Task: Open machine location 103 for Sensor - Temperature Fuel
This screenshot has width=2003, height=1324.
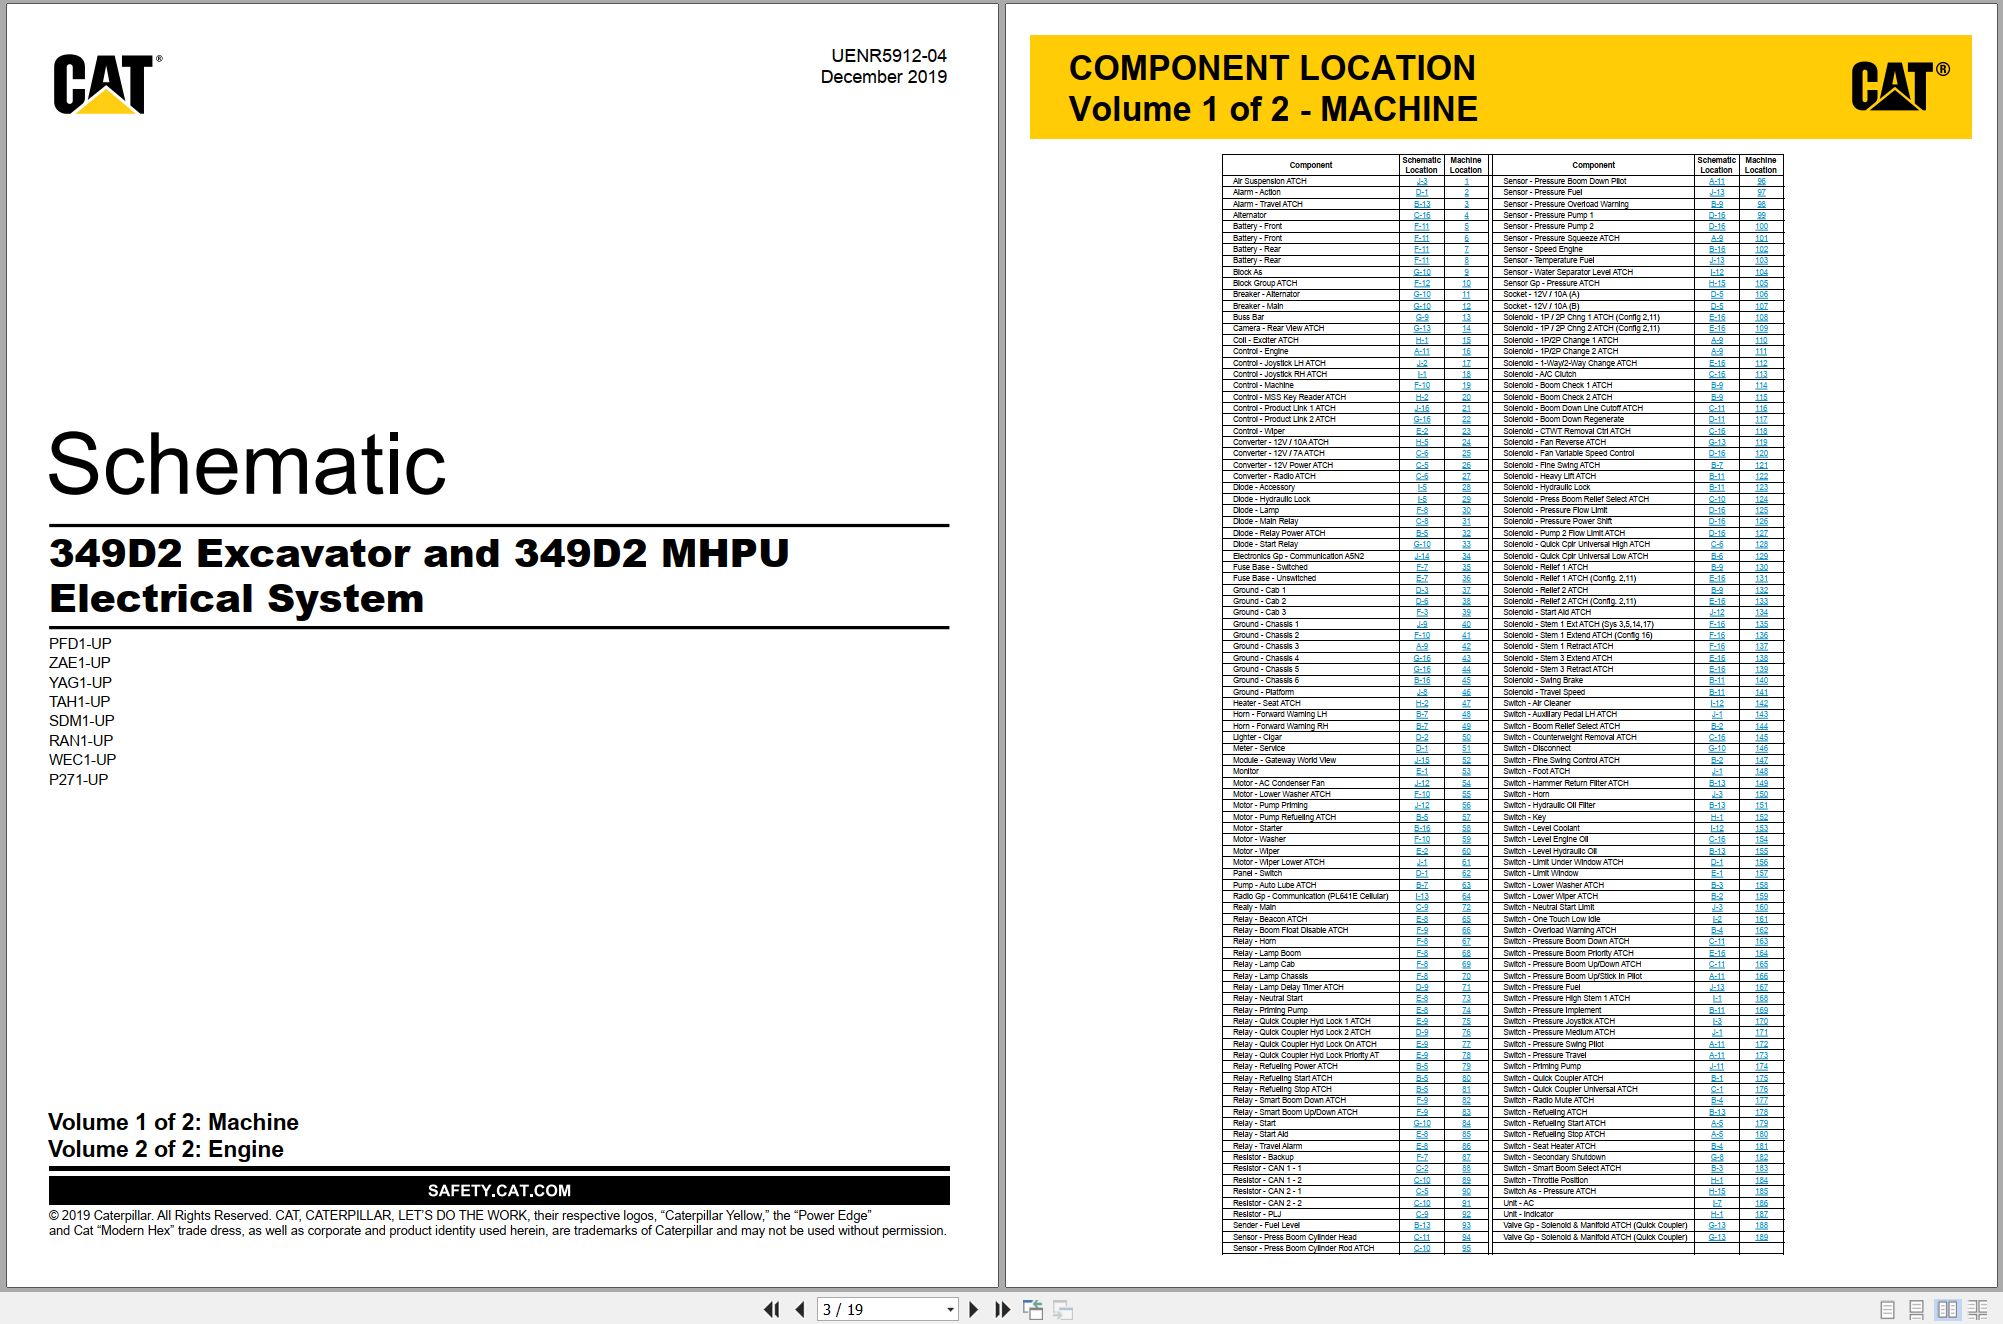Action: tap(1761, 260)
